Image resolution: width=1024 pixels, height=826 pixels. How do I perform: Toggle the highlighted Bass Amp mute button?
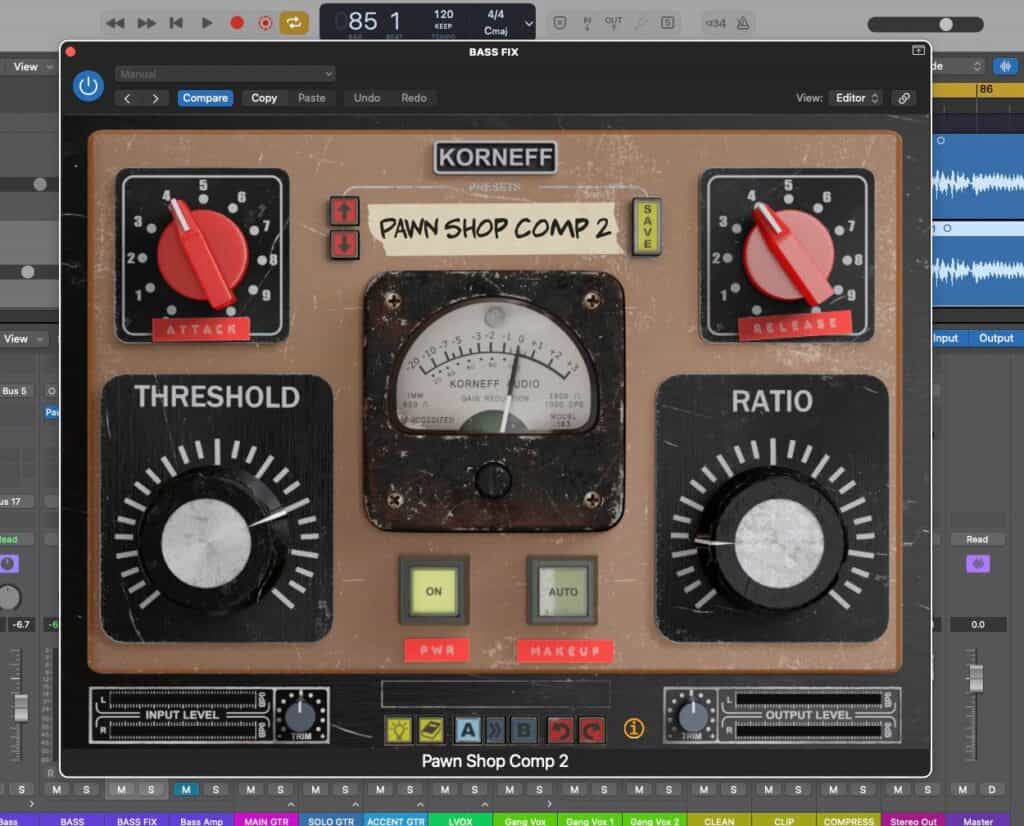click(186, 789)
